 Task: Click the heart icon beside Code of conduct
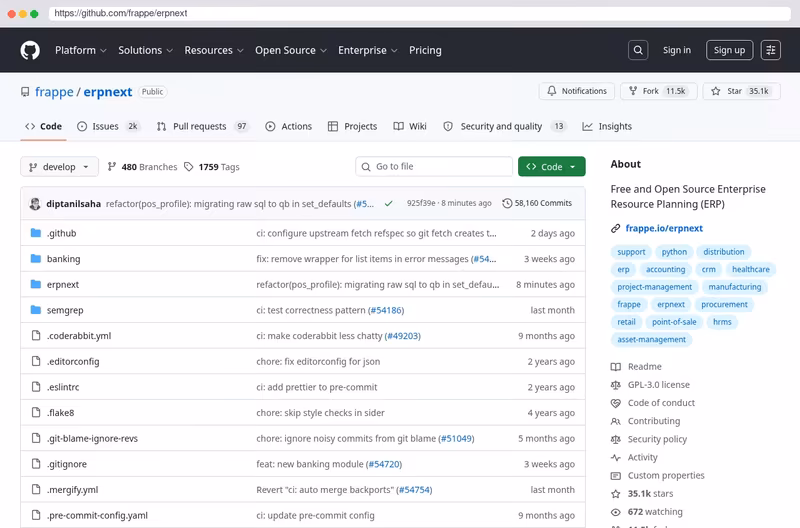[616, 403]
